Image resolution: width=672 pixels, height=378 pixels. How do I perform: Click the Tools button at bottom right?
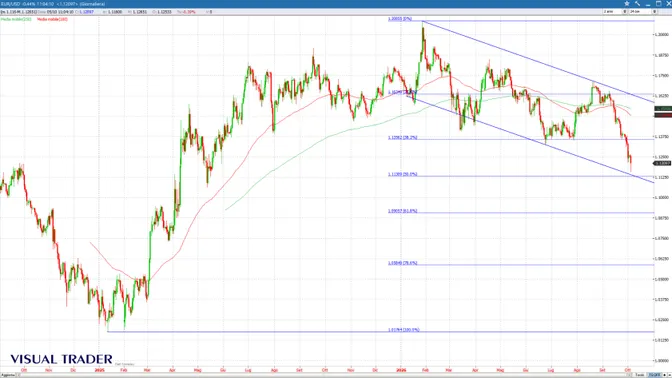tap(639, 375)
